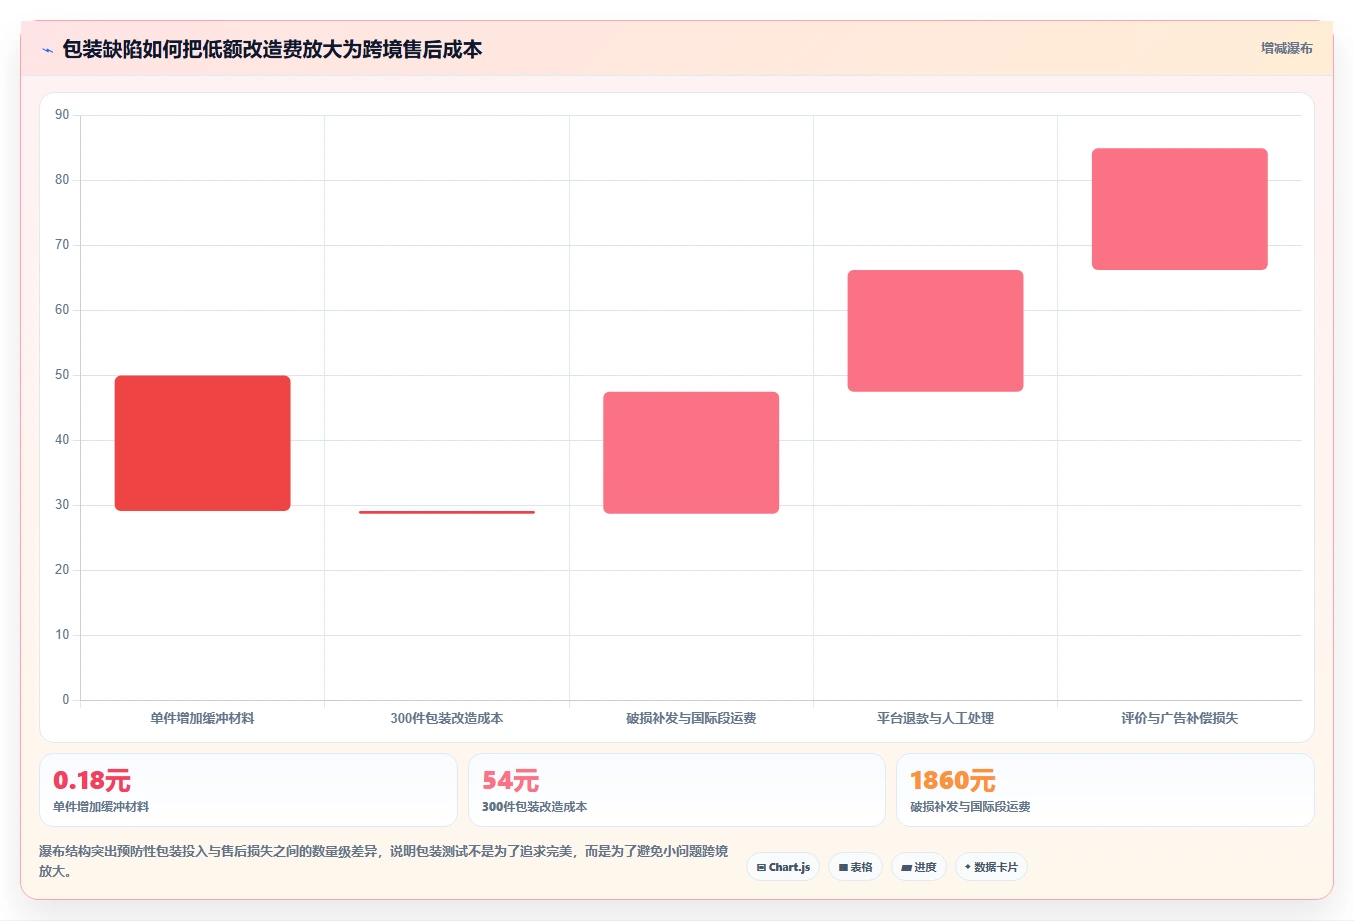
Task: Click the 平台退款与人工处理 waterfall bar
Action: click(935, 331)
